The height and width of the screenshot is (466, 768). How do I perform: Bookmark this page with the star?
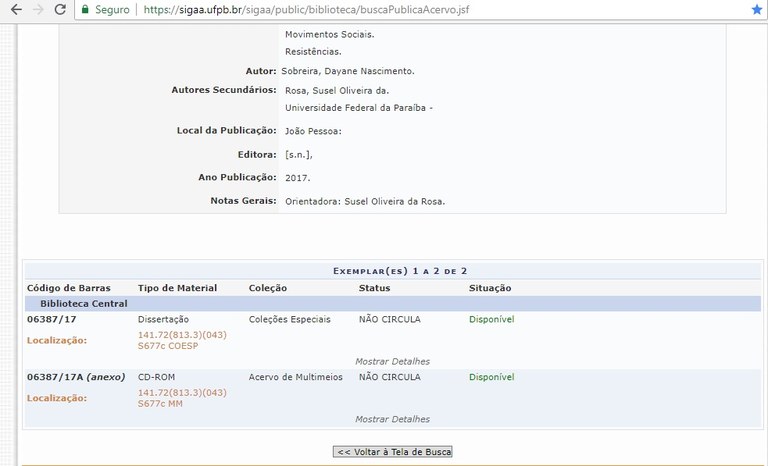pos(756,10)
